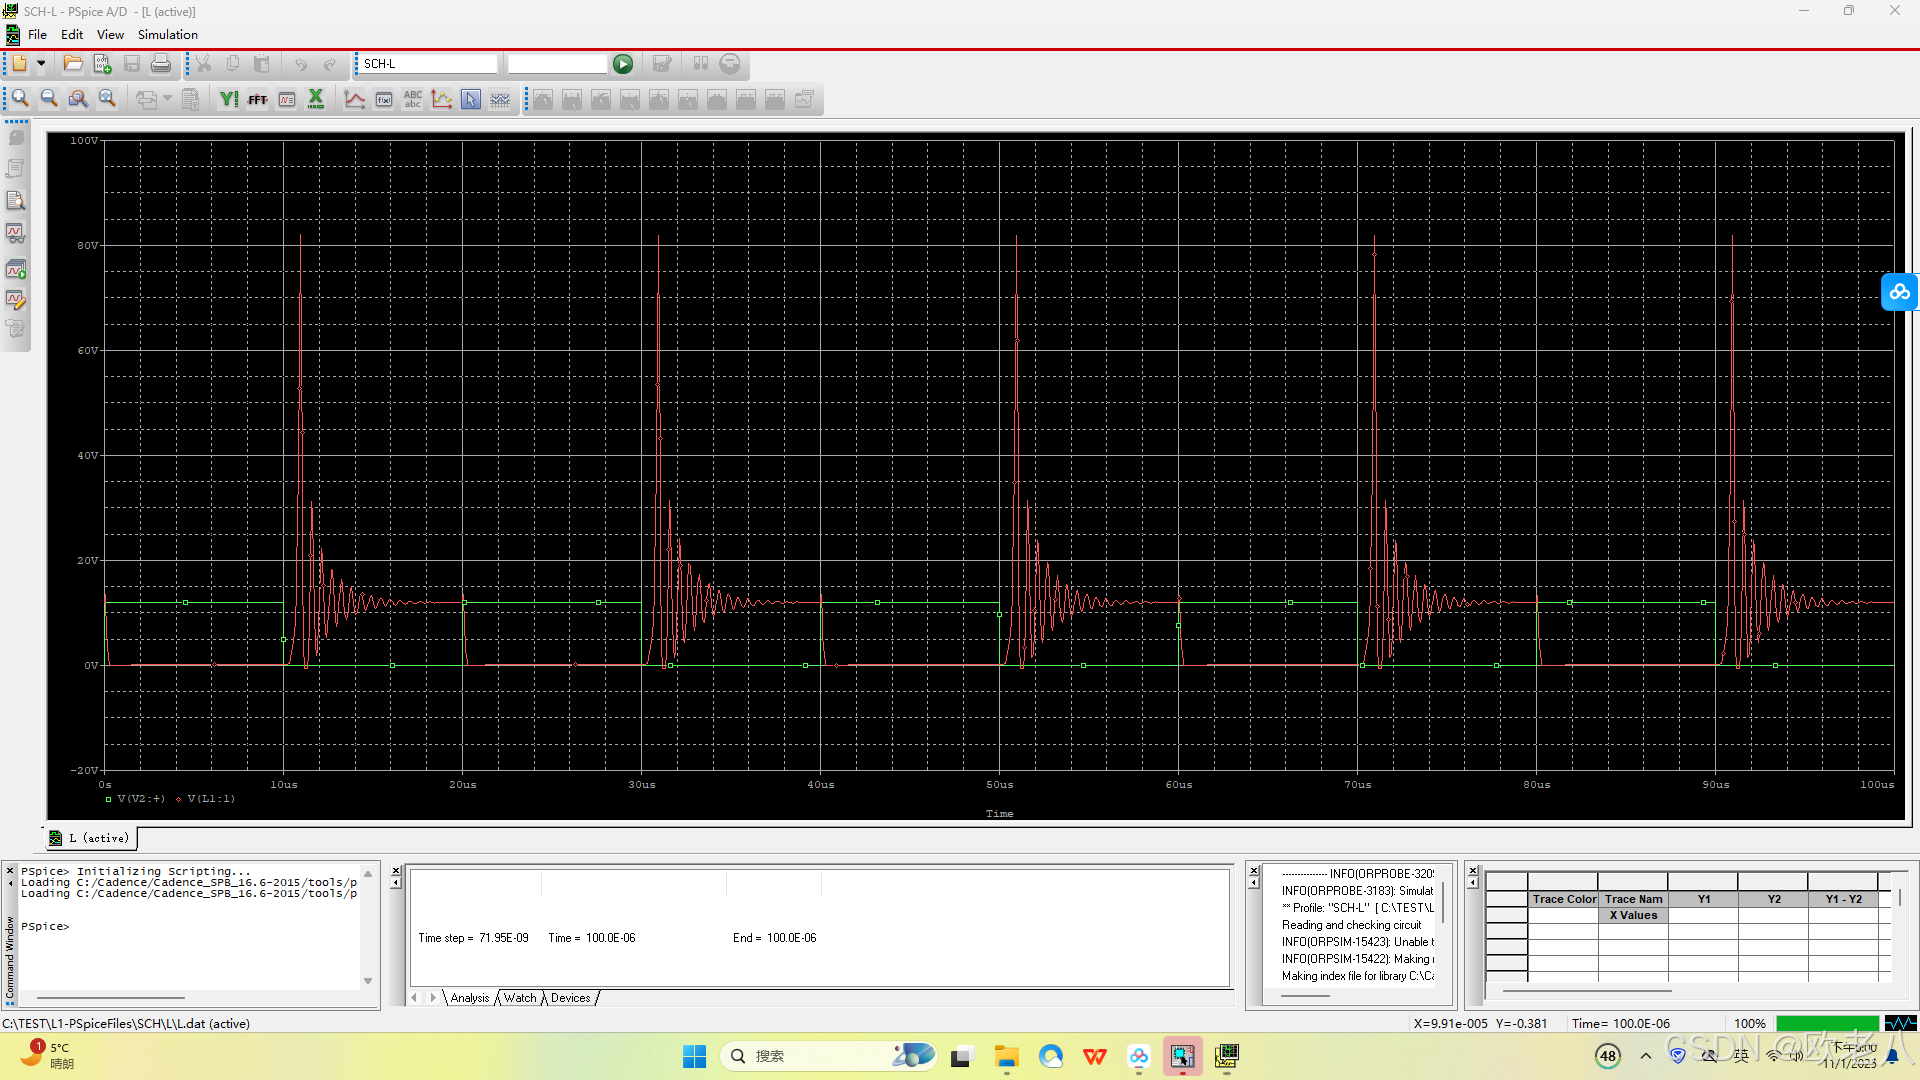This screenshot has height=1080, width=1920.
Task: Toggle the cursor display tool
Action: point(471,99)
